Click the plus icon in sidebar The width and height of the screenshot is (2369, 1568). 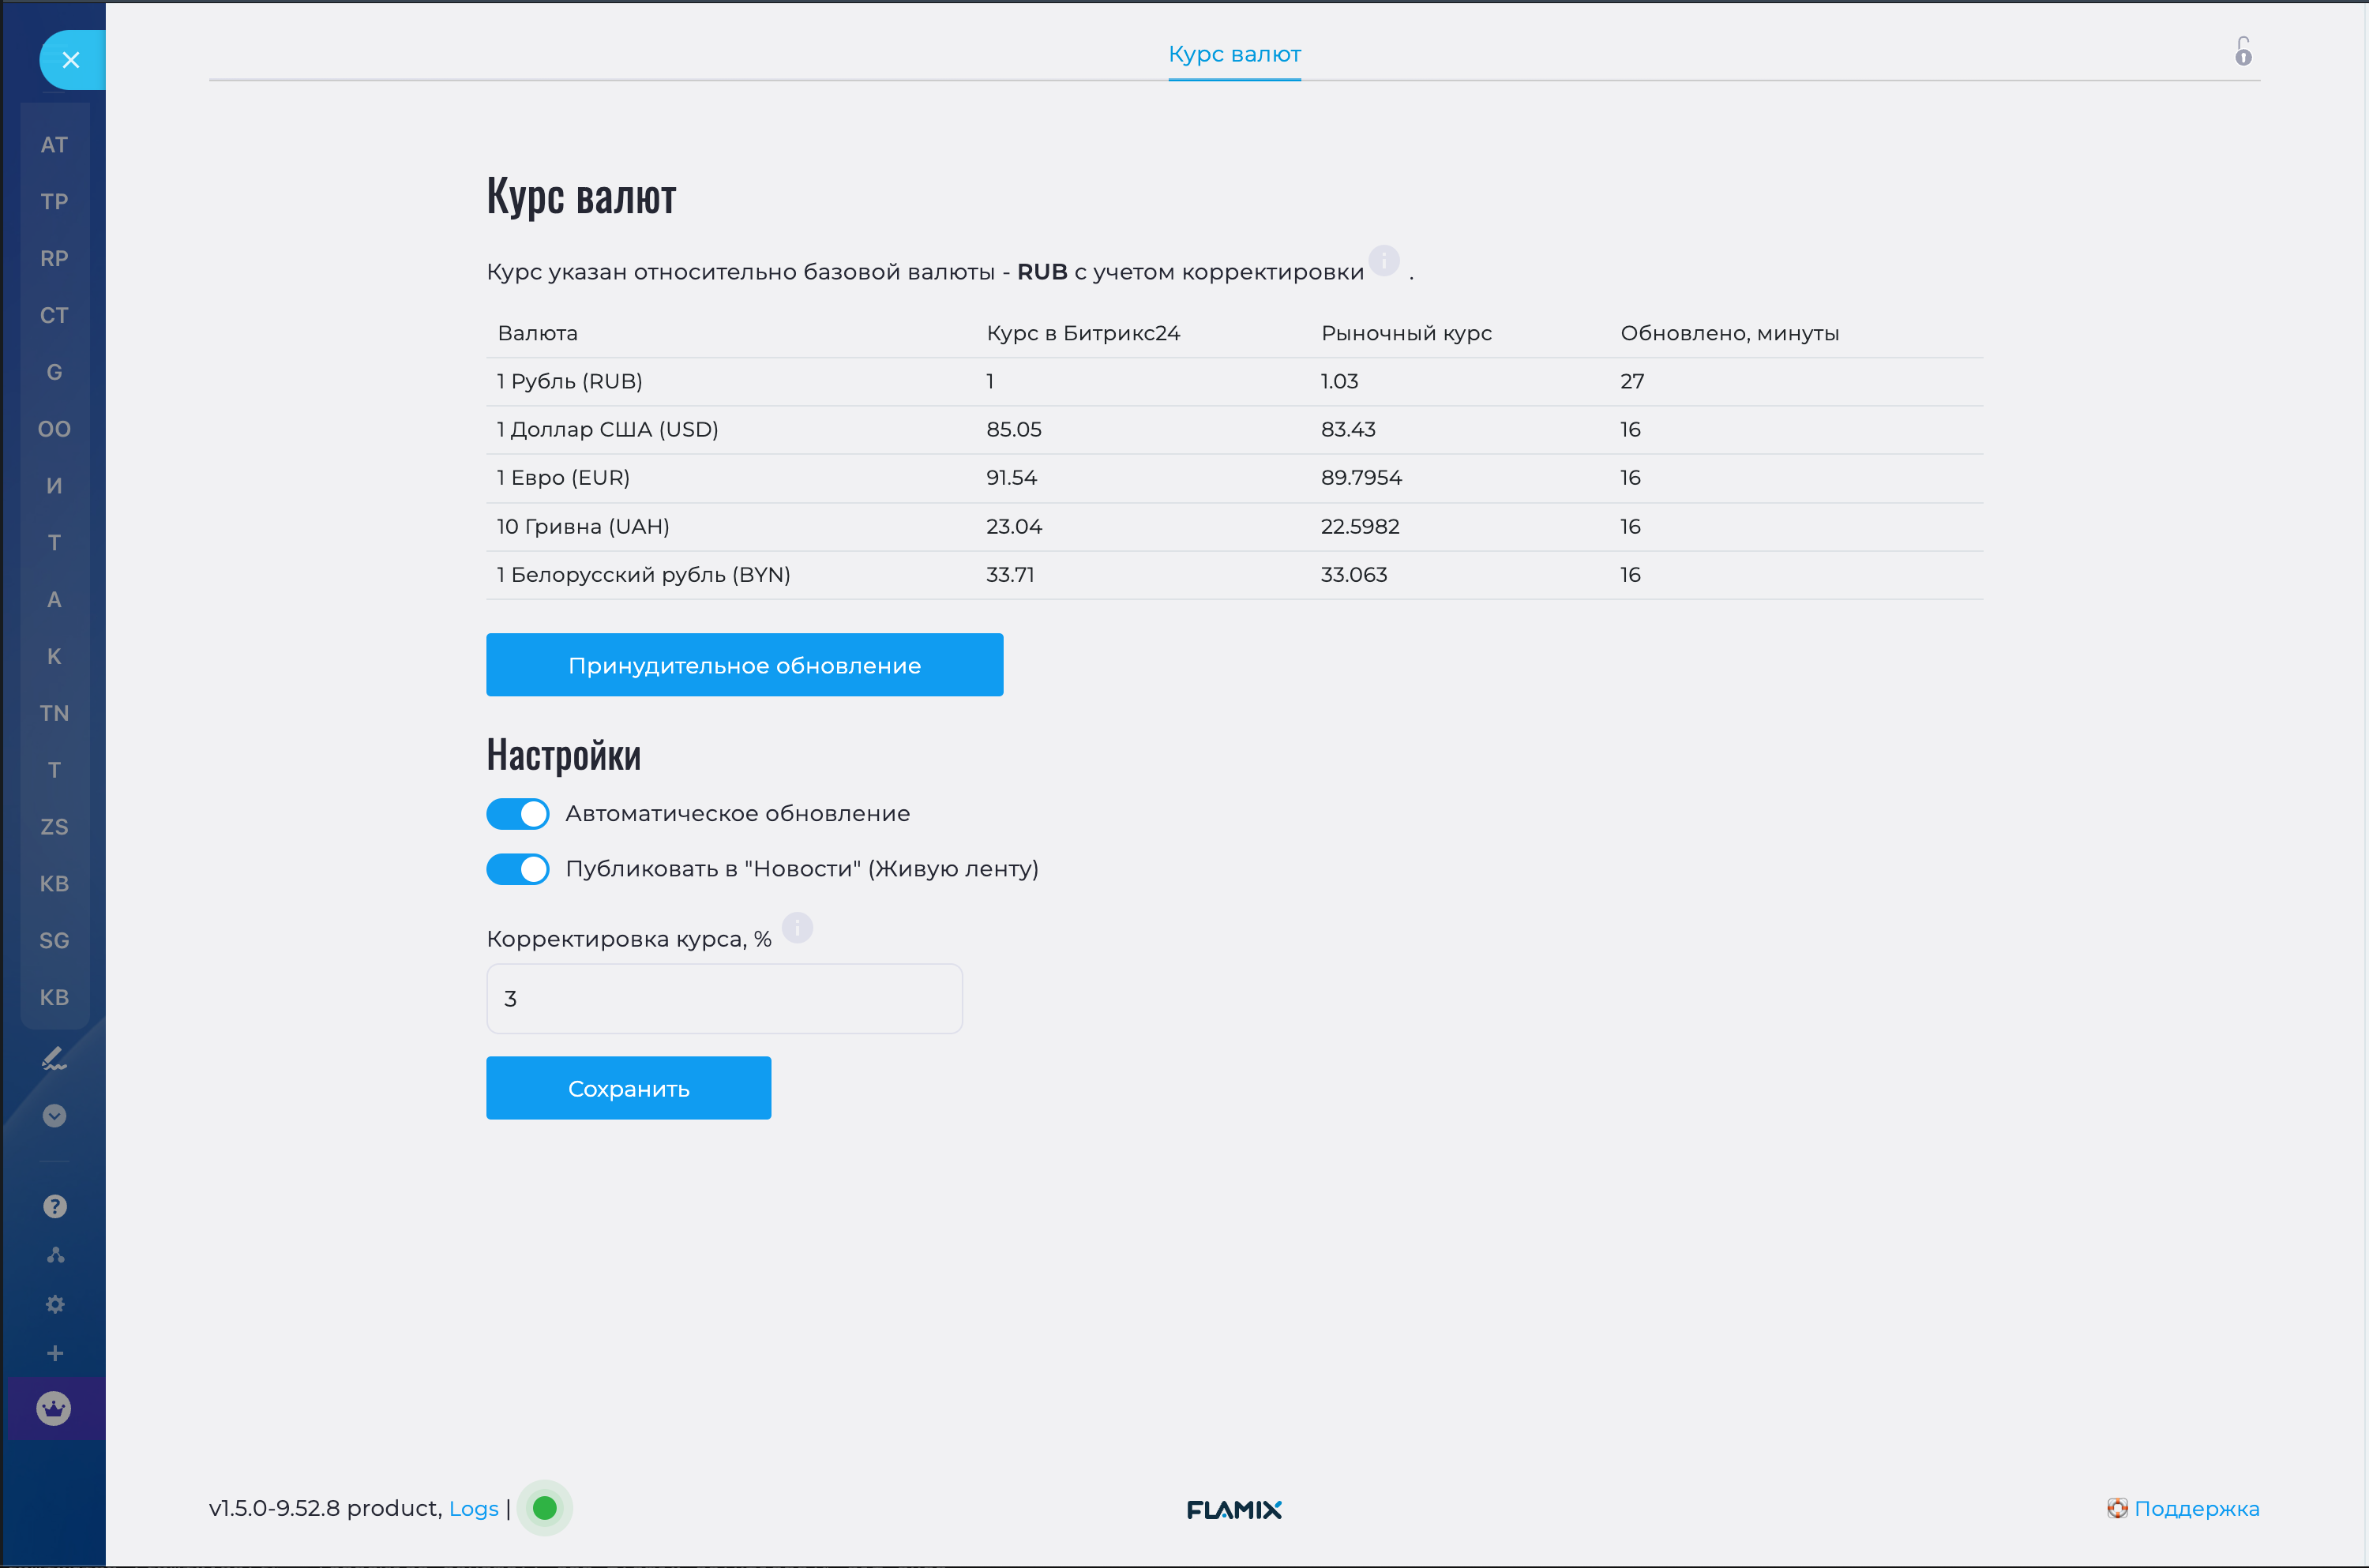point(55,1353)
